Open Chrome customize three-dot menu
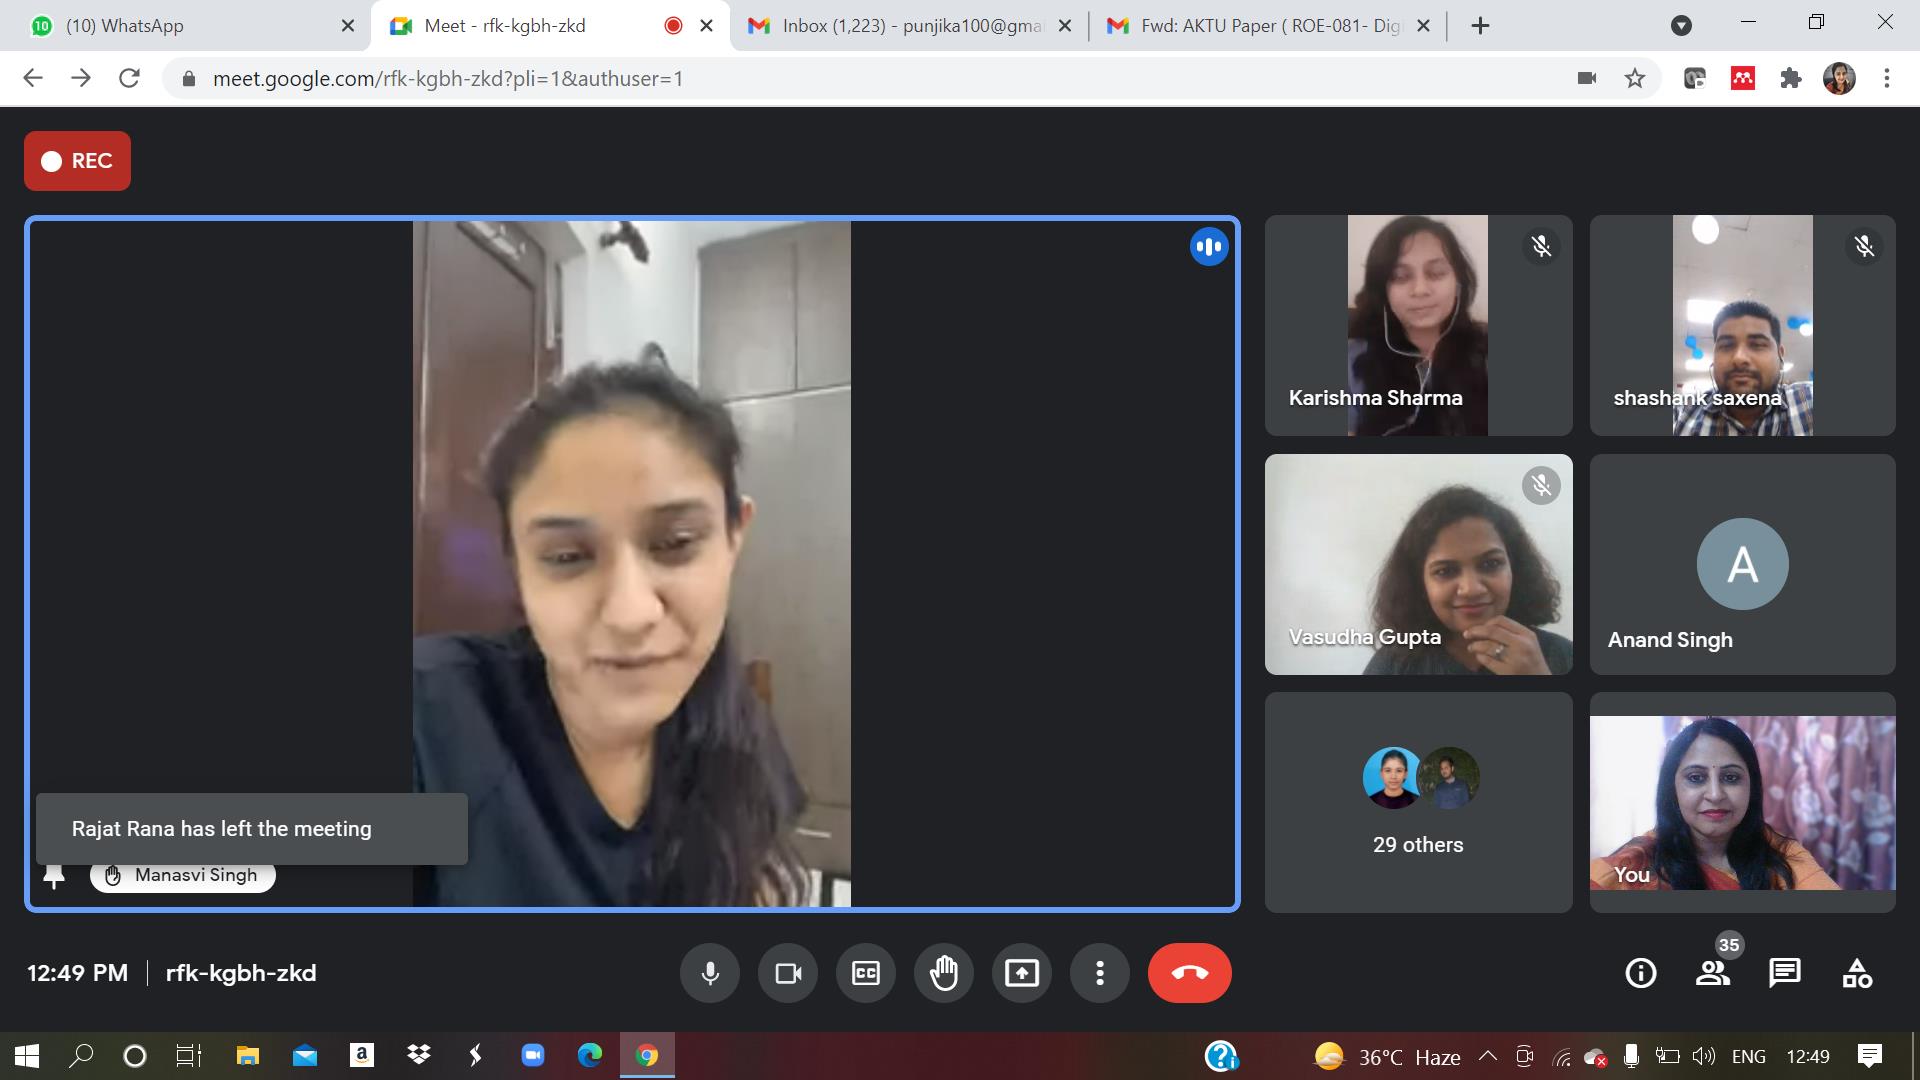 pos(1887,78)
